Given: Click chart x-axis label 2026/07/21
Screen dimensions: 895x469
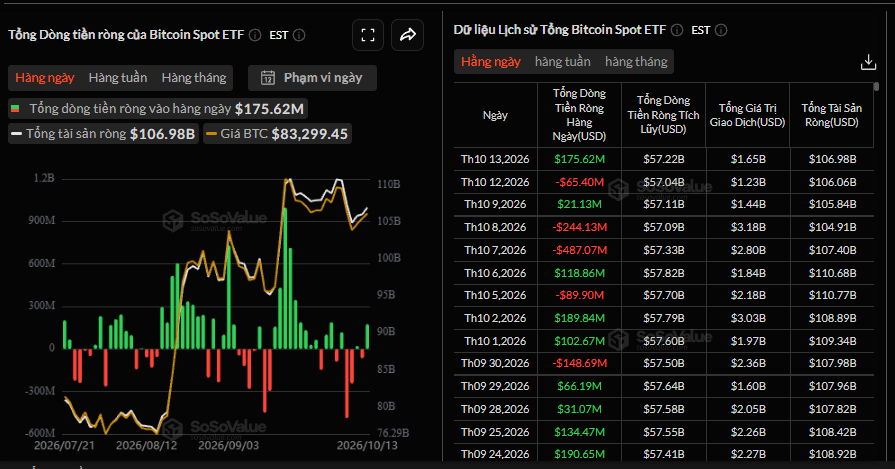Looking at the screenshot, I should click(x=64, y=445).
